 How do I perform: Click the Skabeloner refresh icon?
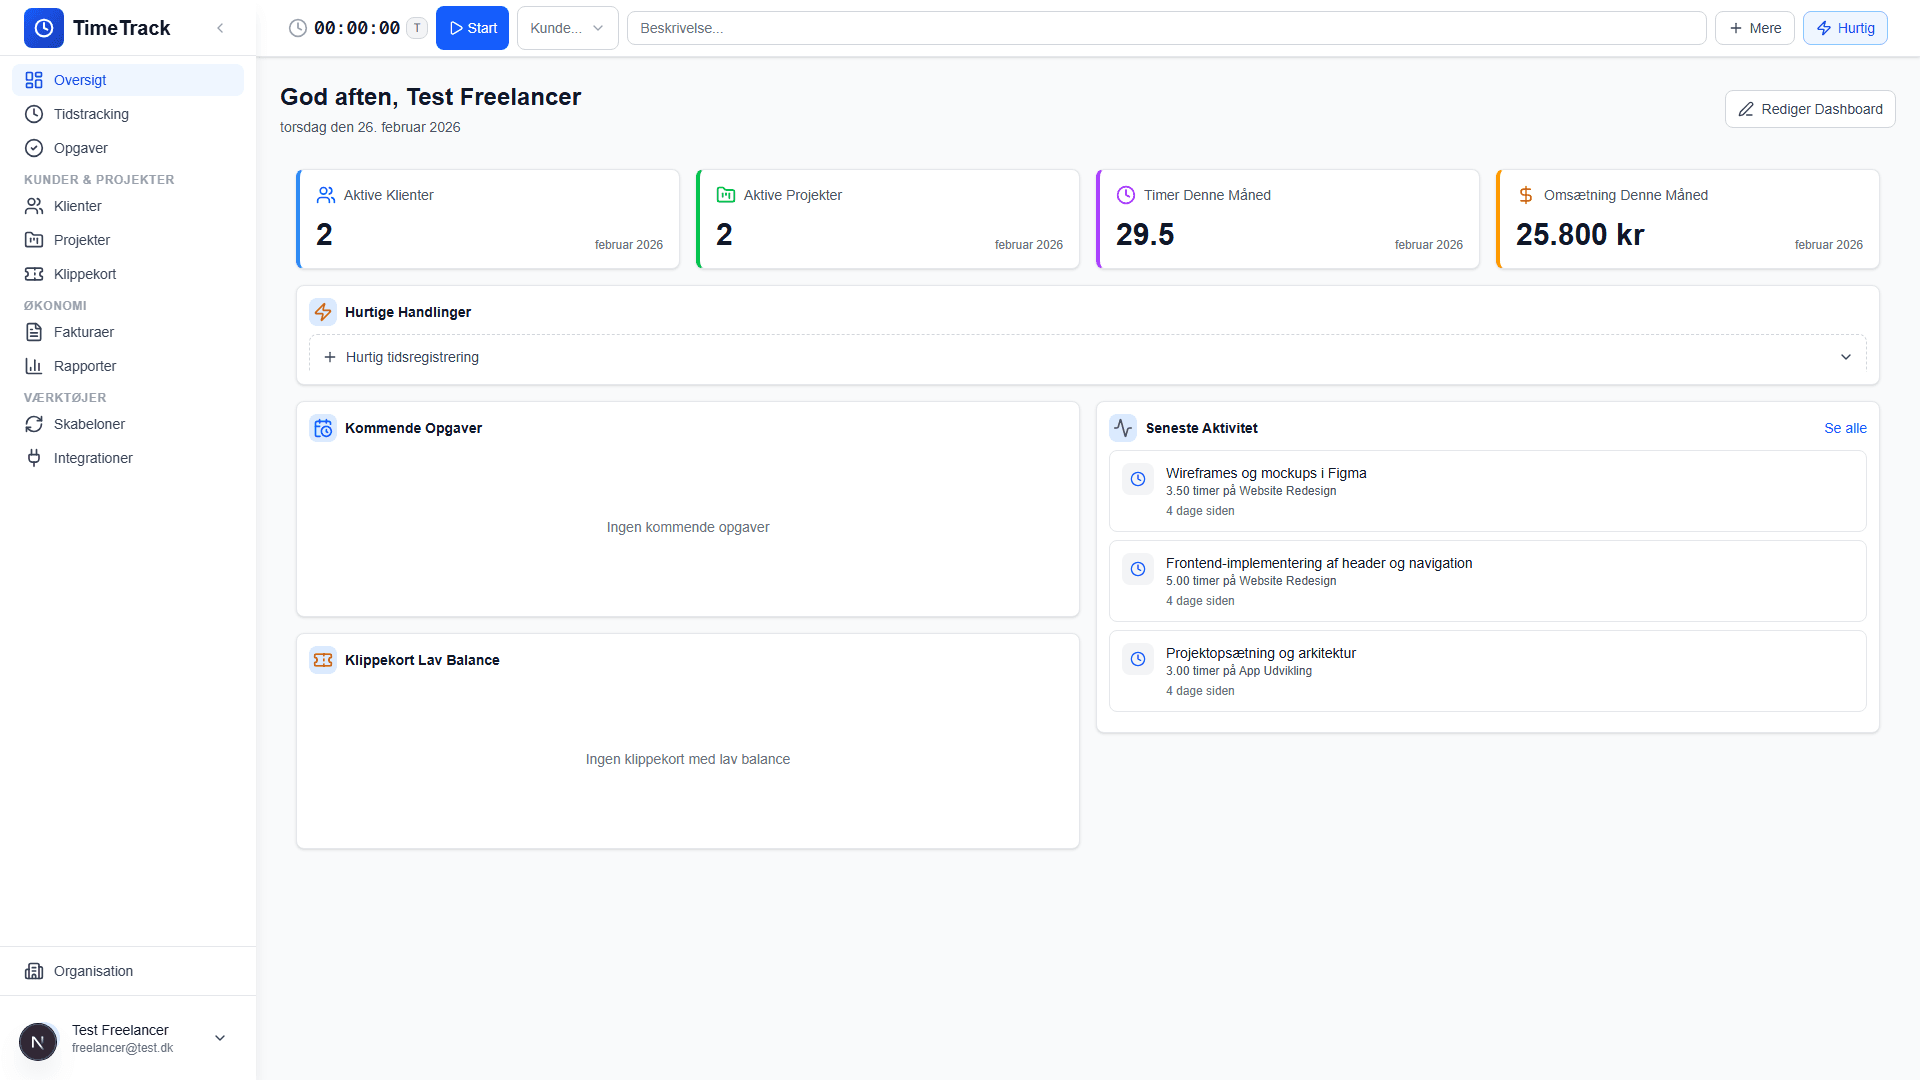(34, 424)
